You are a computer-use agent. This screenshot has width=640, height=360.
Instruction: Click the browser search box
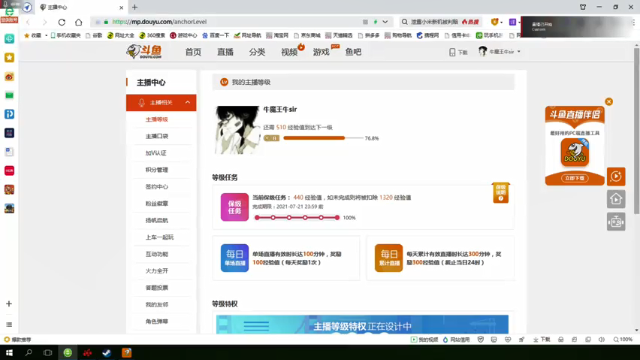coord(441,22)
